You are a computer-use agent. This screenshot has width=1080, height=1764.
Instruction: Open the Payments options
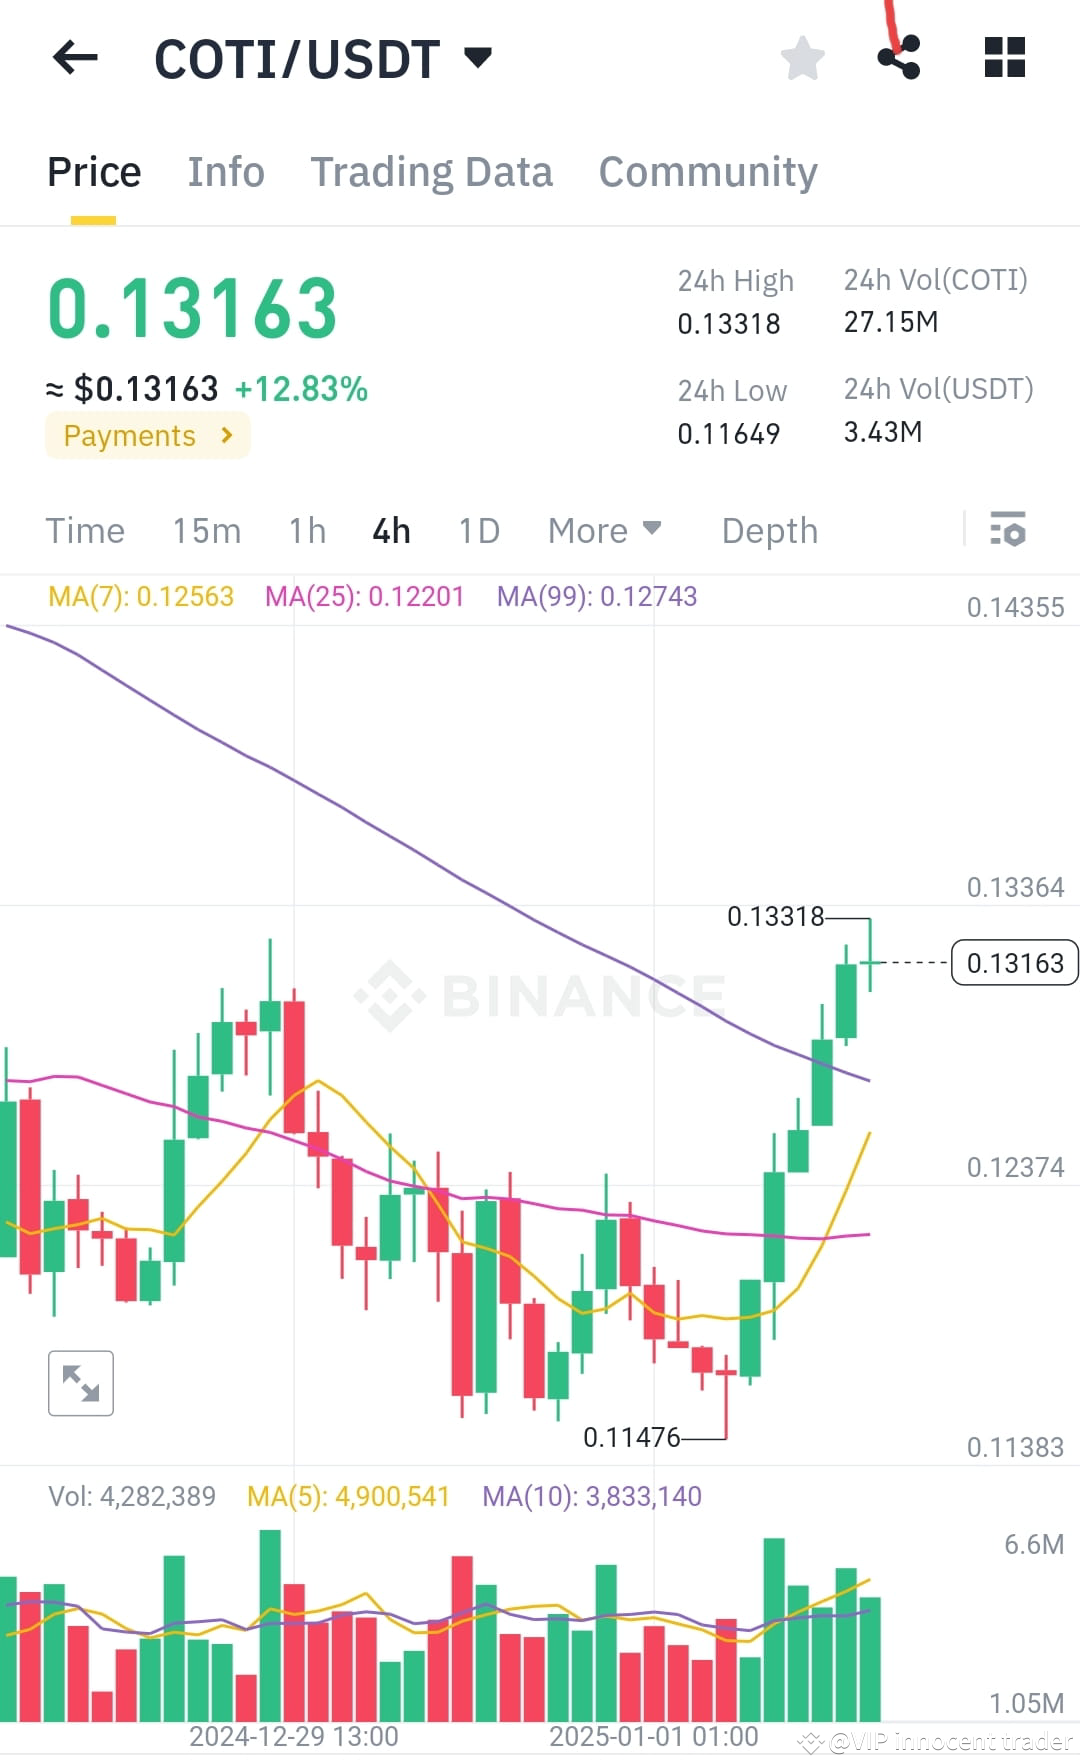147,435
